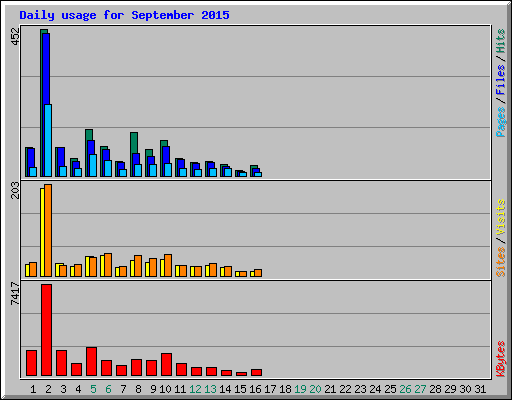Select the orange Sites bar for day 6
Image resolution: width=512 pixels, height=400 pixels.
click(x=108, y=265)
